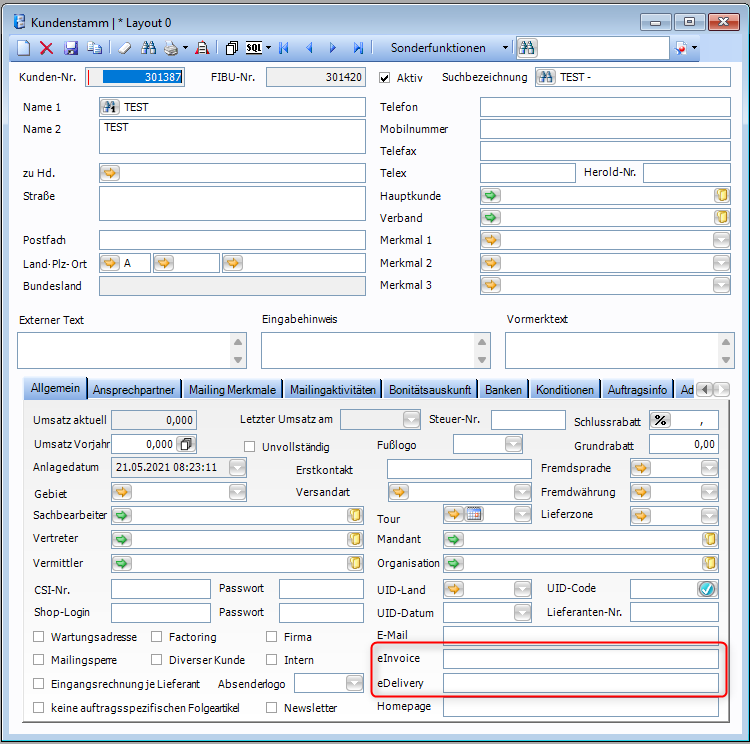Screen dimensions: 750x744
Task: Expand the Merkmal 1 dropdown list
Action: point(721,240)
